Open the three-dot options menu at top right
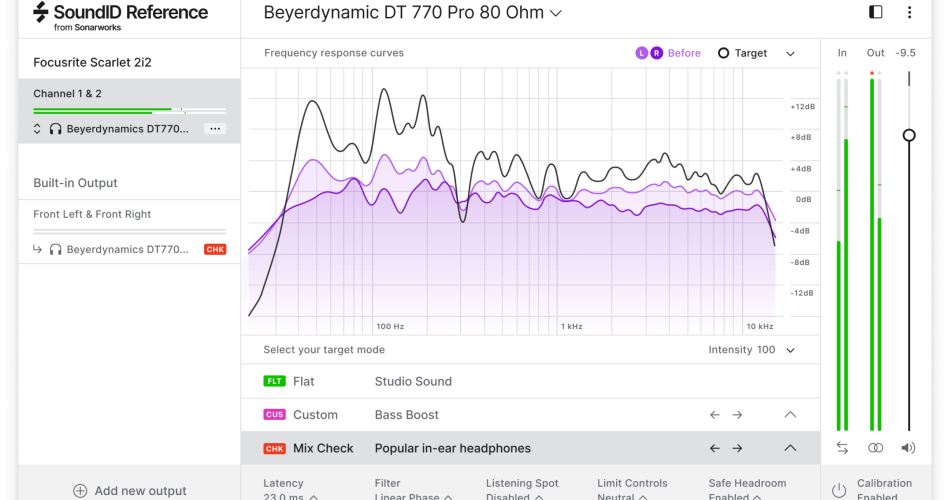The image size is (950, 500). click(x=909, y=13)
